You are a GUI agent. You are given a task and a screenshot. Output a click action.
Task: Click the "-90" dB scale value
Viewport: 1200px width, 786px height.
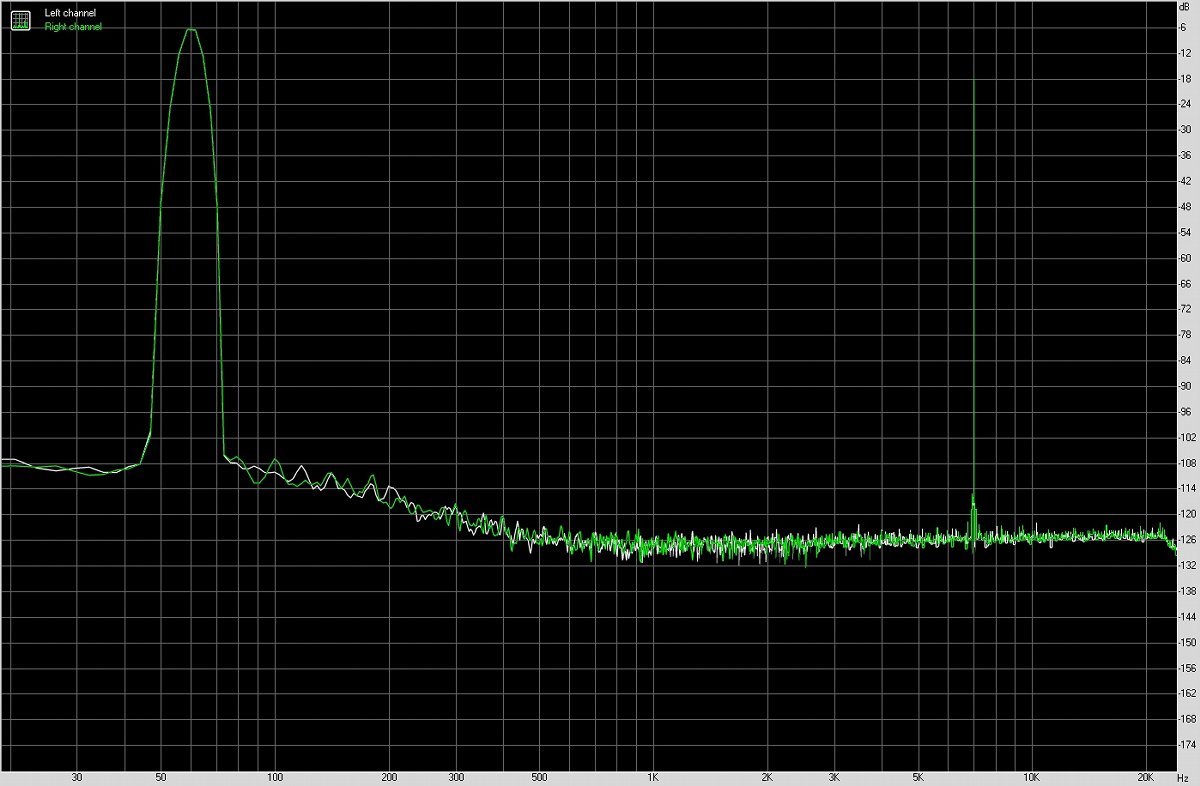(1185, 386)
